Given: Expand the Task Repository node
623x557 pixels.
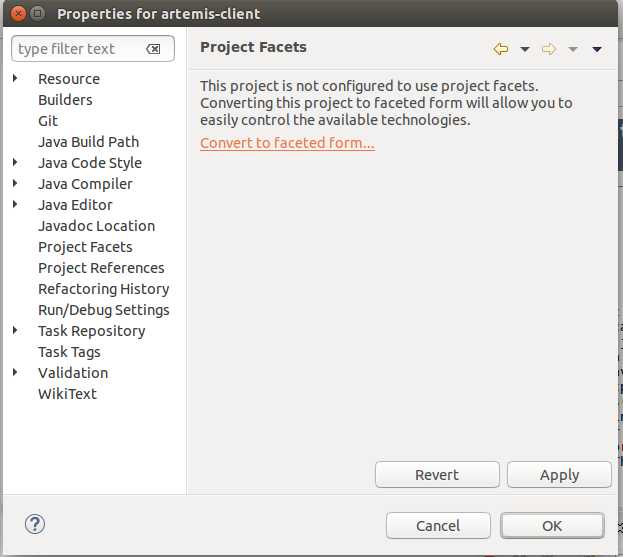Looking at the screenshot, I should [x=15, y=330].
